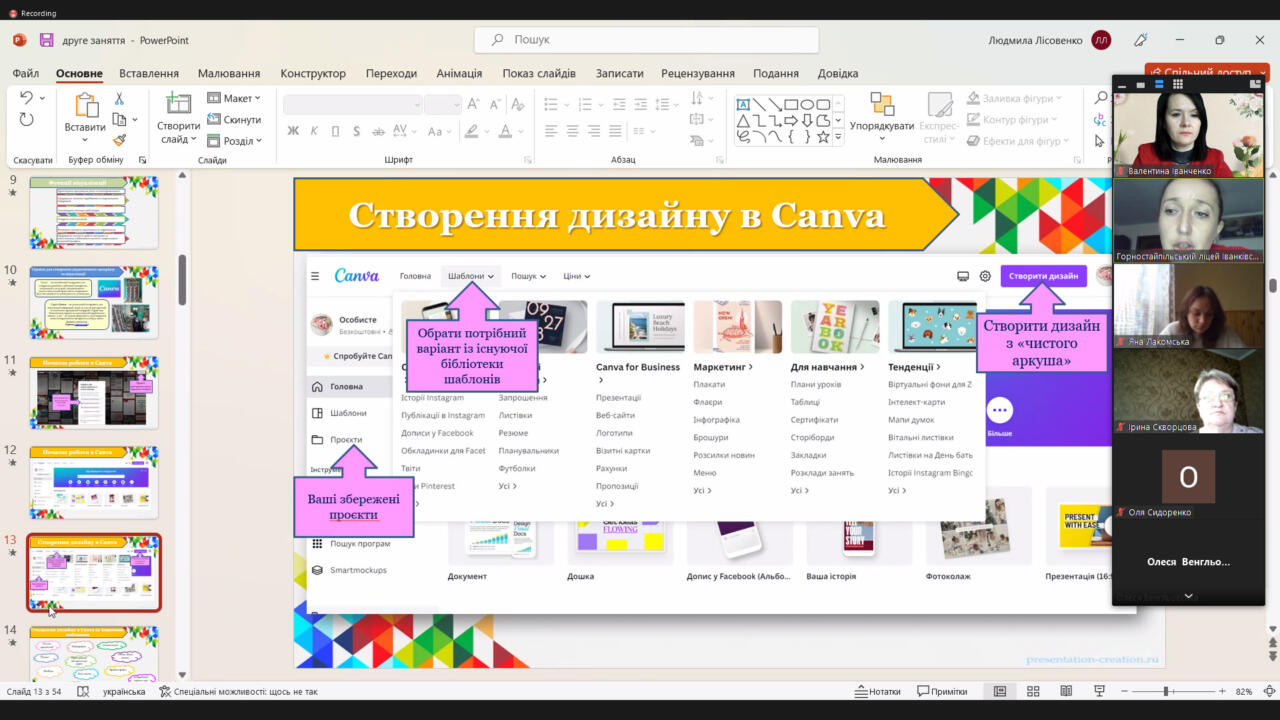Select slide 11 thumbnail

click(93, 392)
